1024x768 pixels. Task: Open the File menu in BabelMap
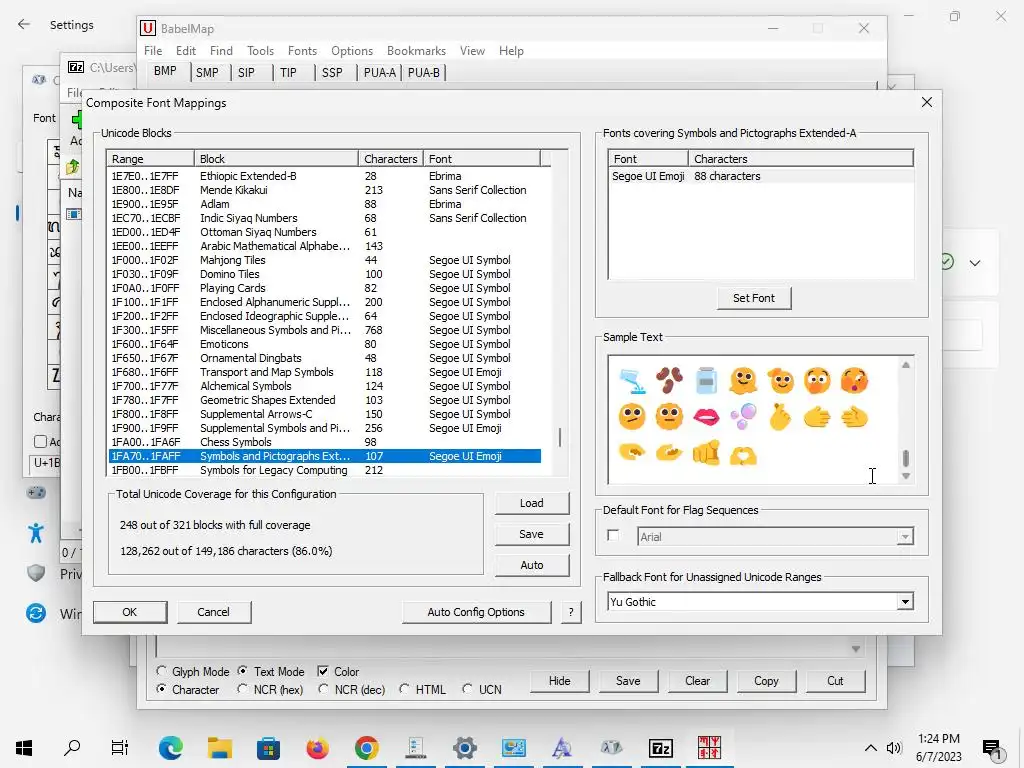tap(153, 51)
